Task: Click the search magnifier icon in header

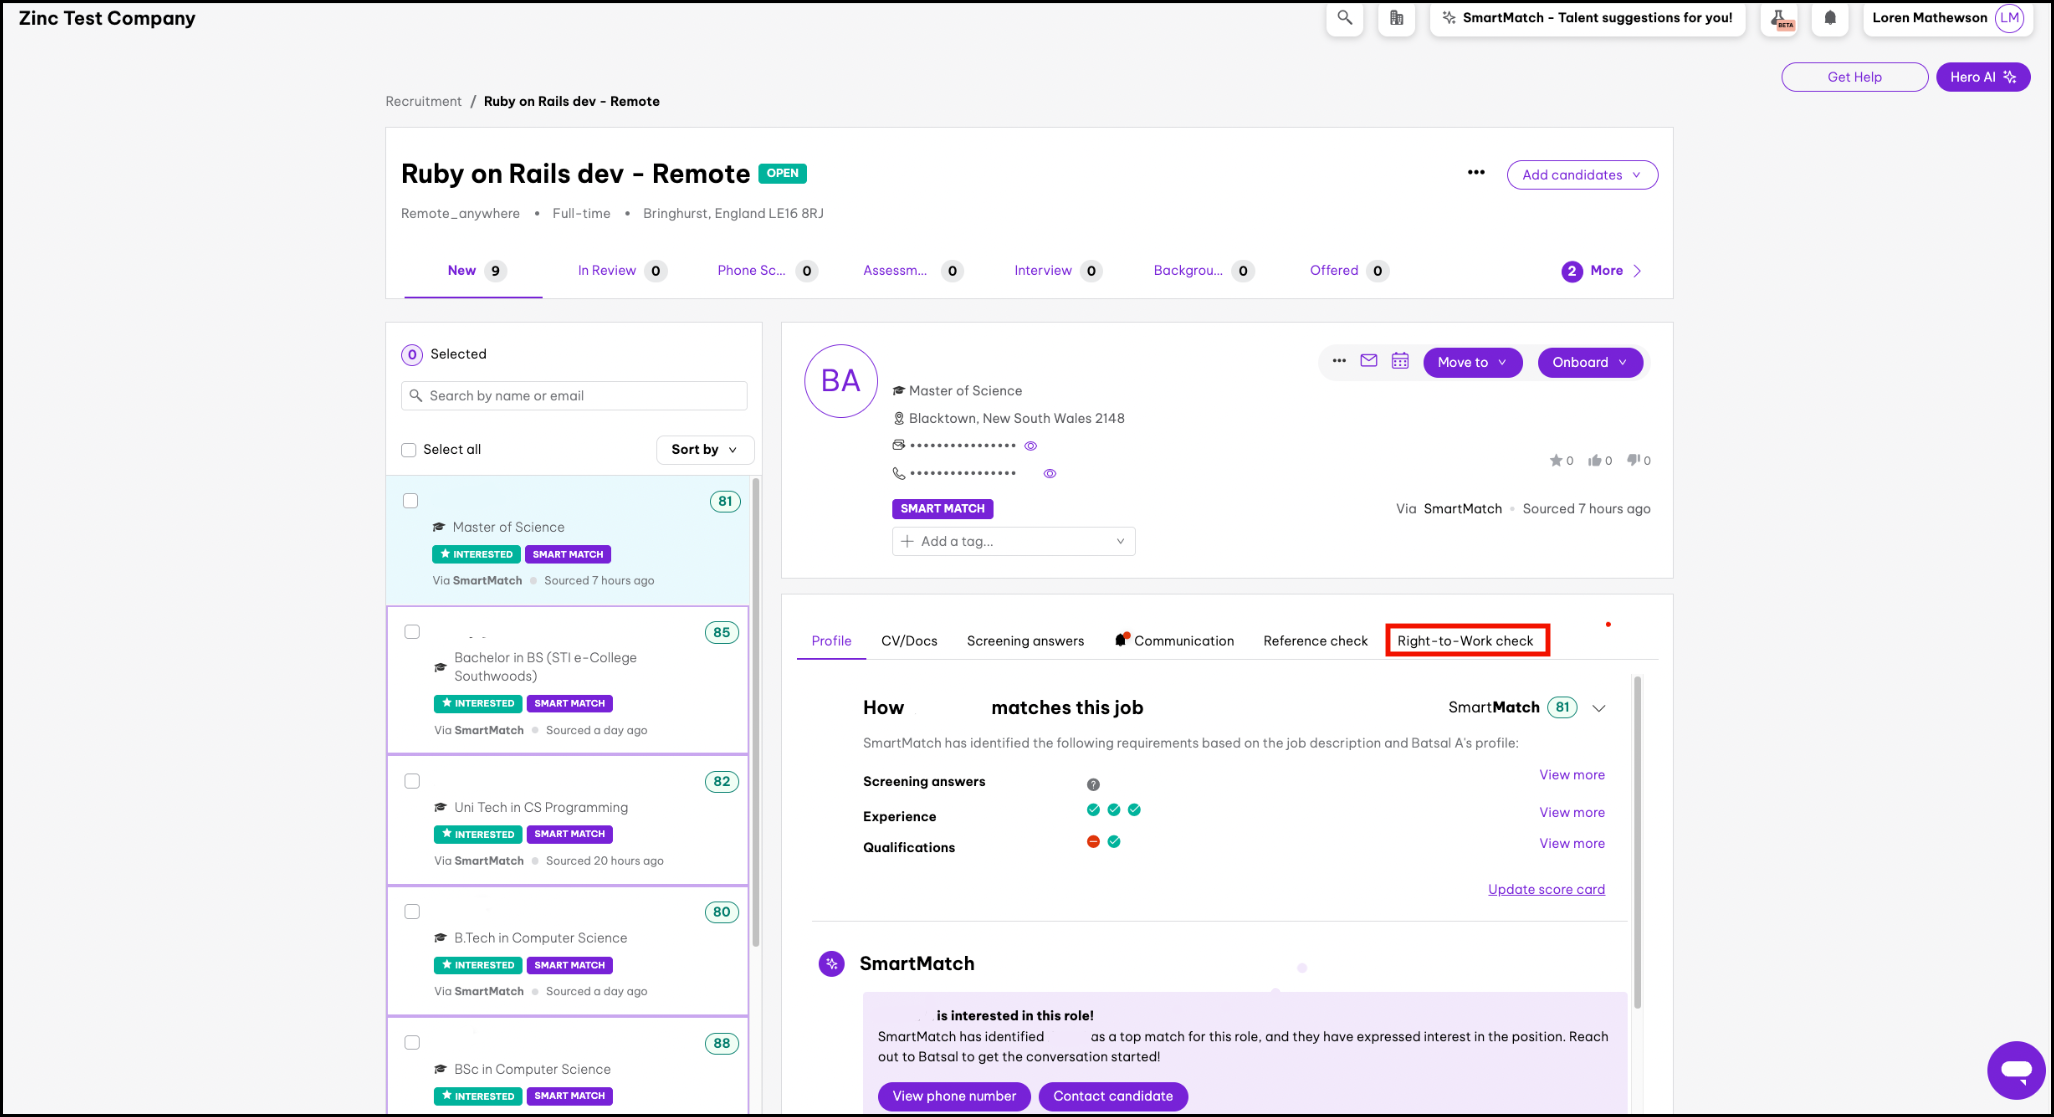Action: coord(1344,18)
